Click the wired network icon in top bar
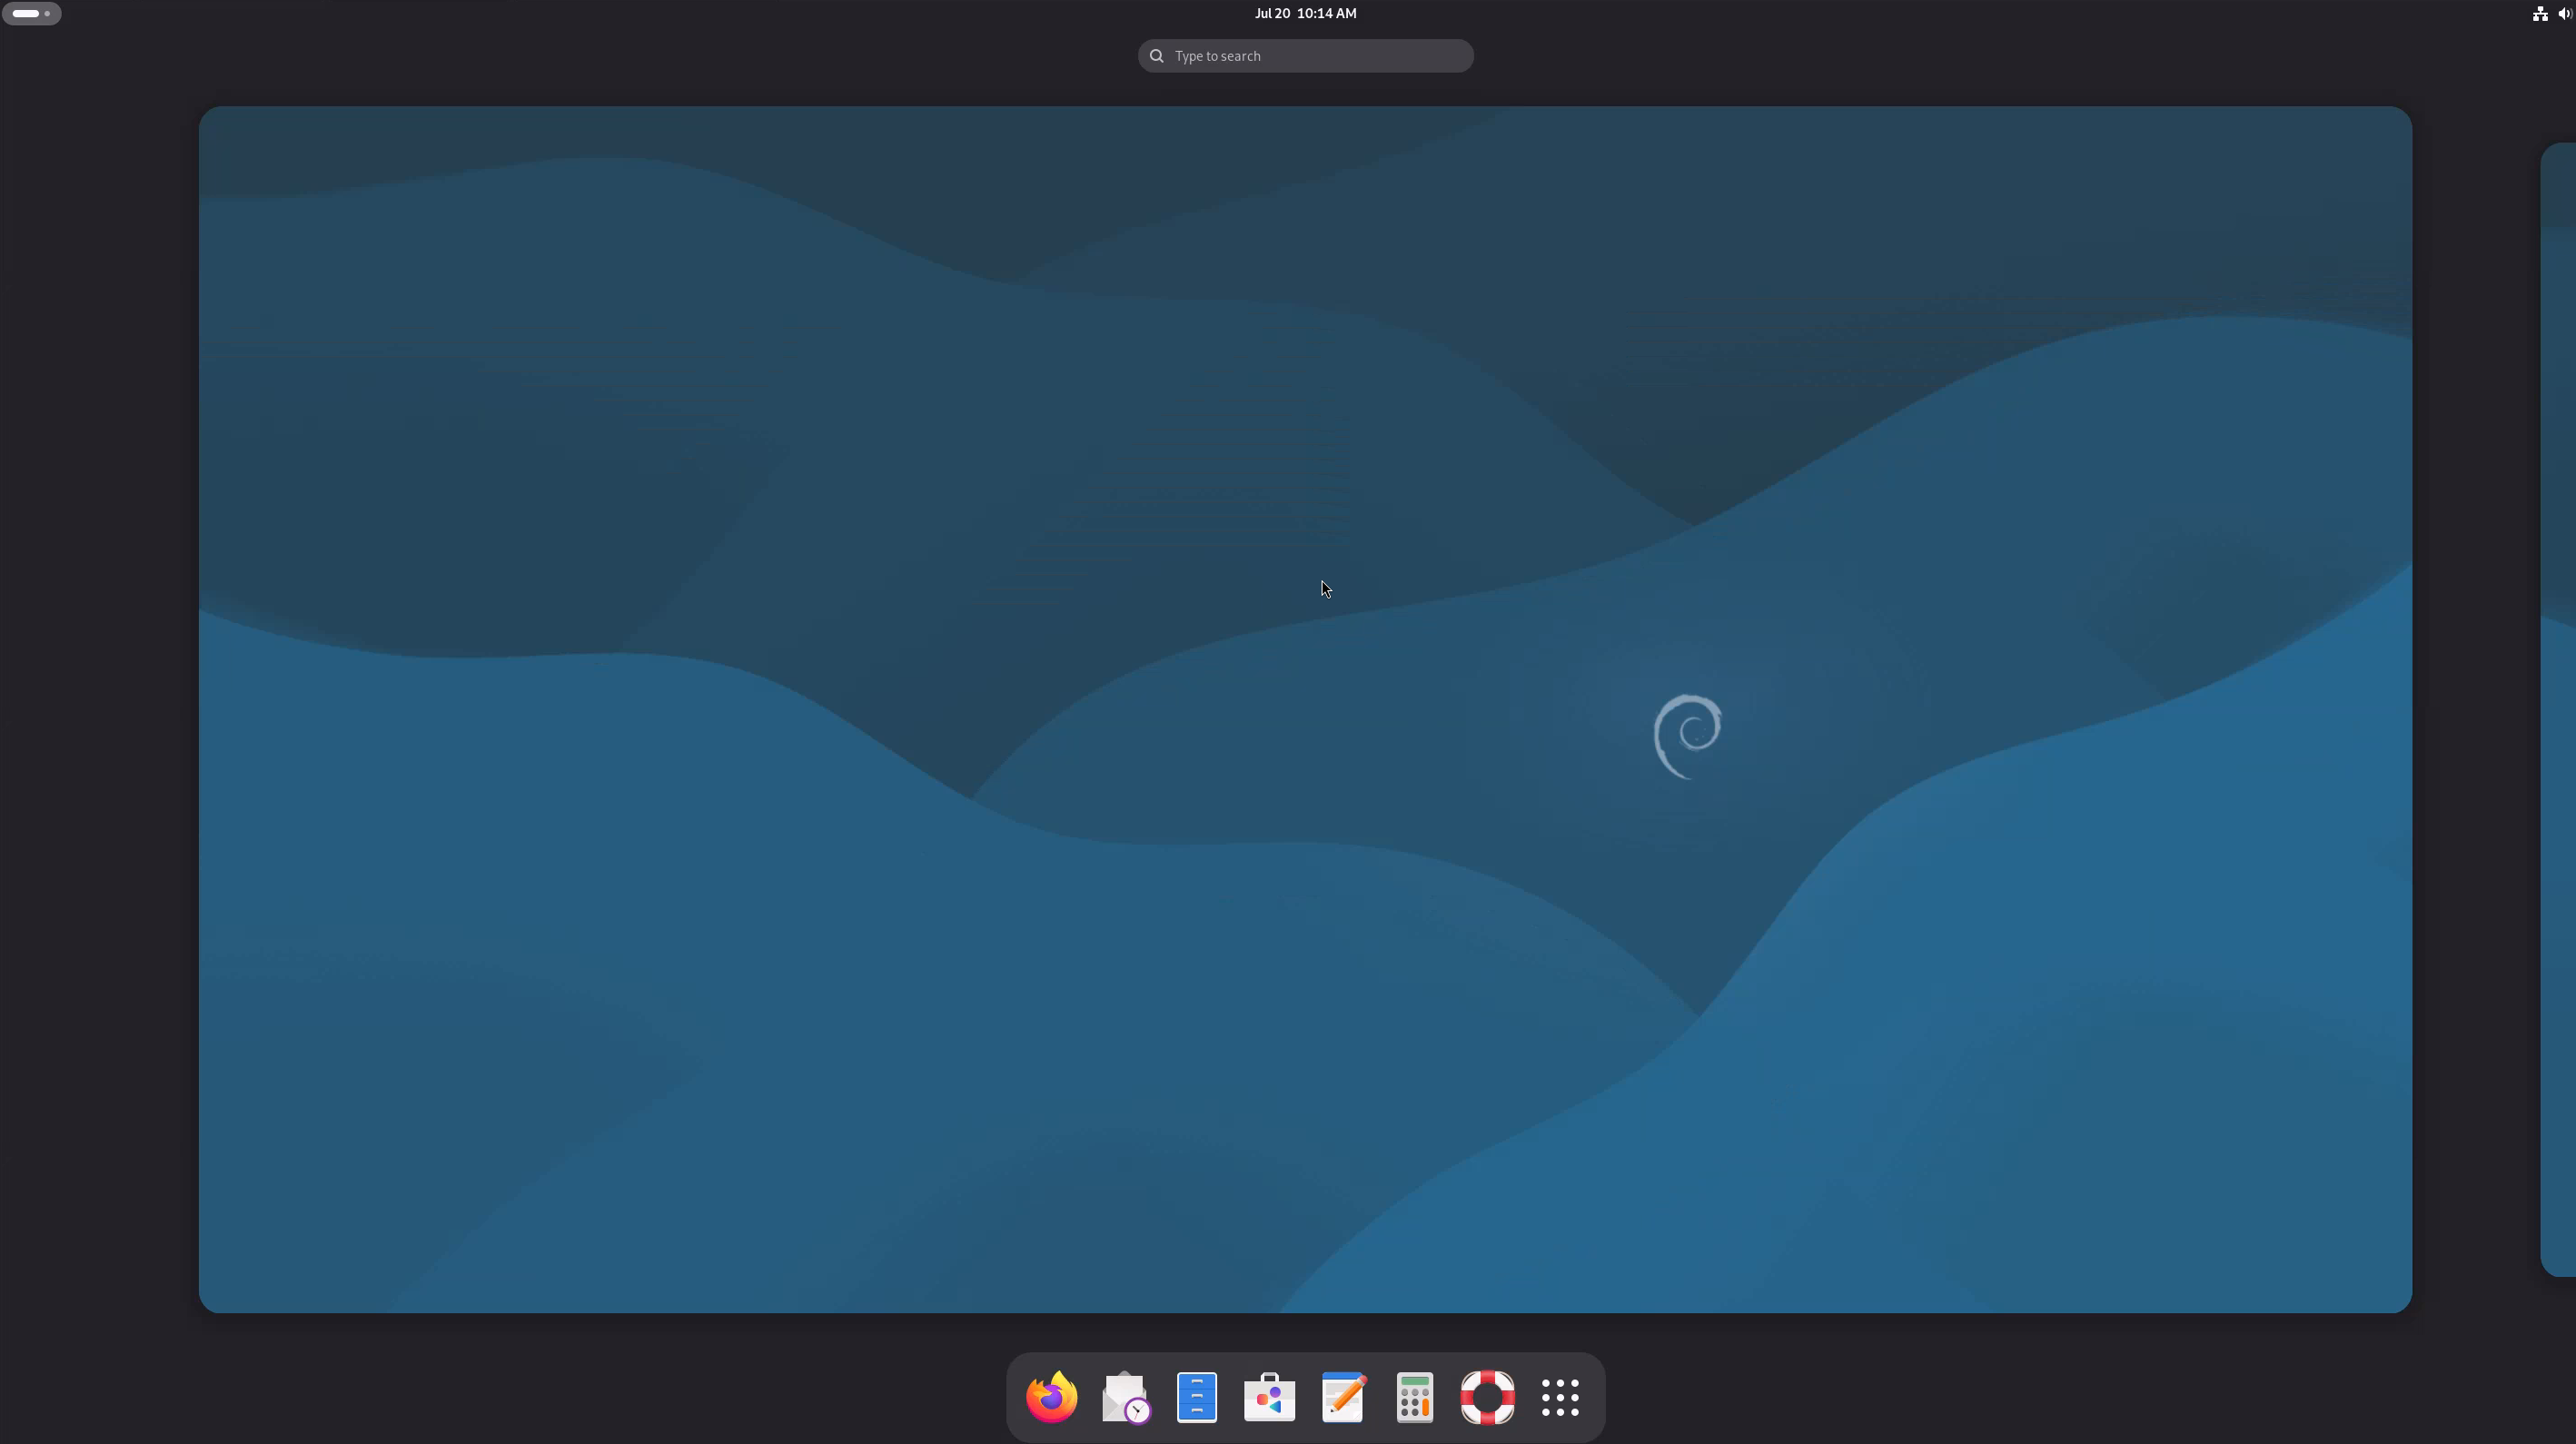 pyautogui.click(x=2539, y=13)
